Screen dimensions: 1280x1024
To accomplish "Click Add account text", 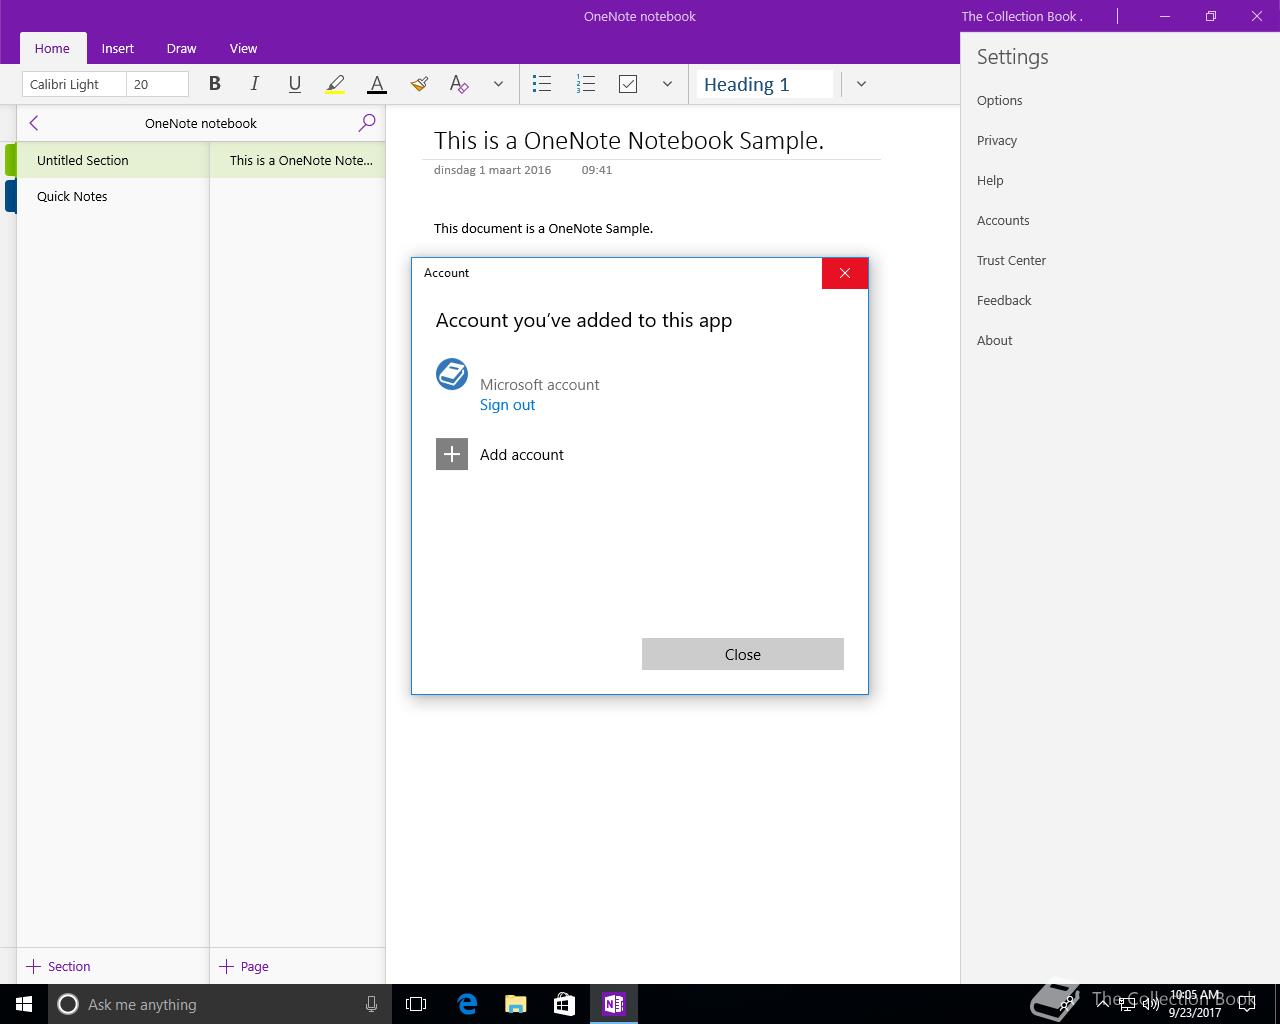I will [x=522, y=454].
